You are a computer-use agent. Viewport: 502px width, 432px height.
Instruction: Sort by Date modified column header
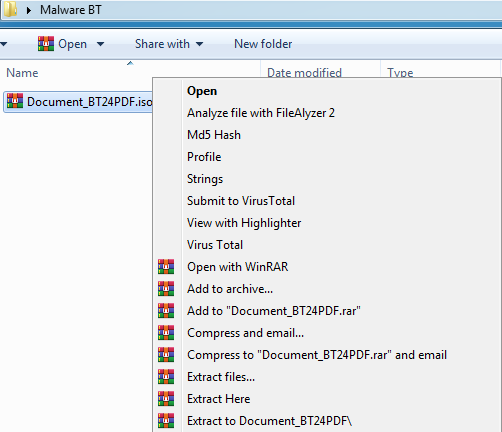304,73
